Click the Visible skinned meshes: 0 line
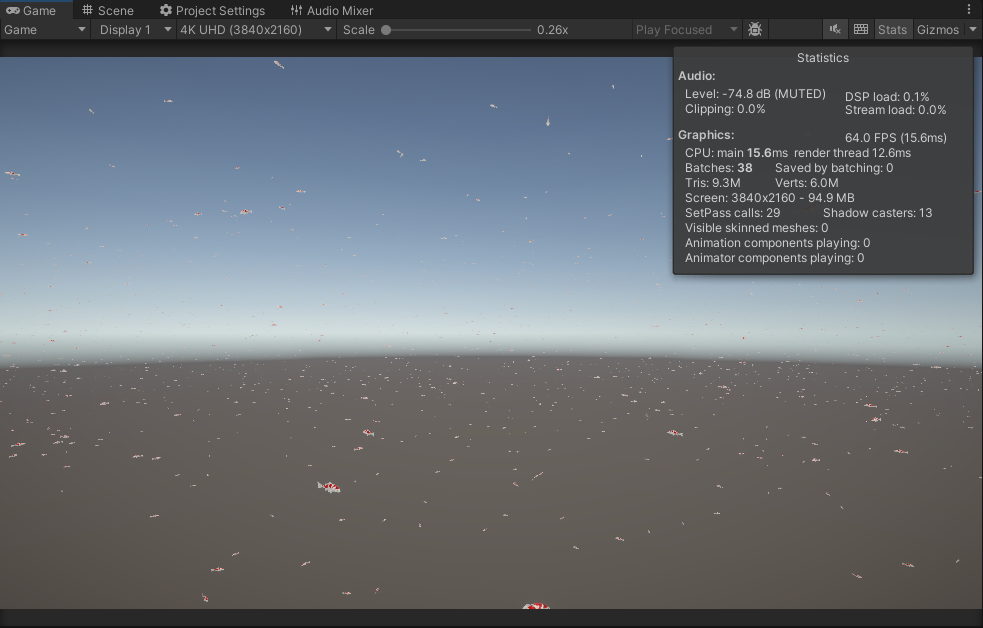 (x=756, y=228)
